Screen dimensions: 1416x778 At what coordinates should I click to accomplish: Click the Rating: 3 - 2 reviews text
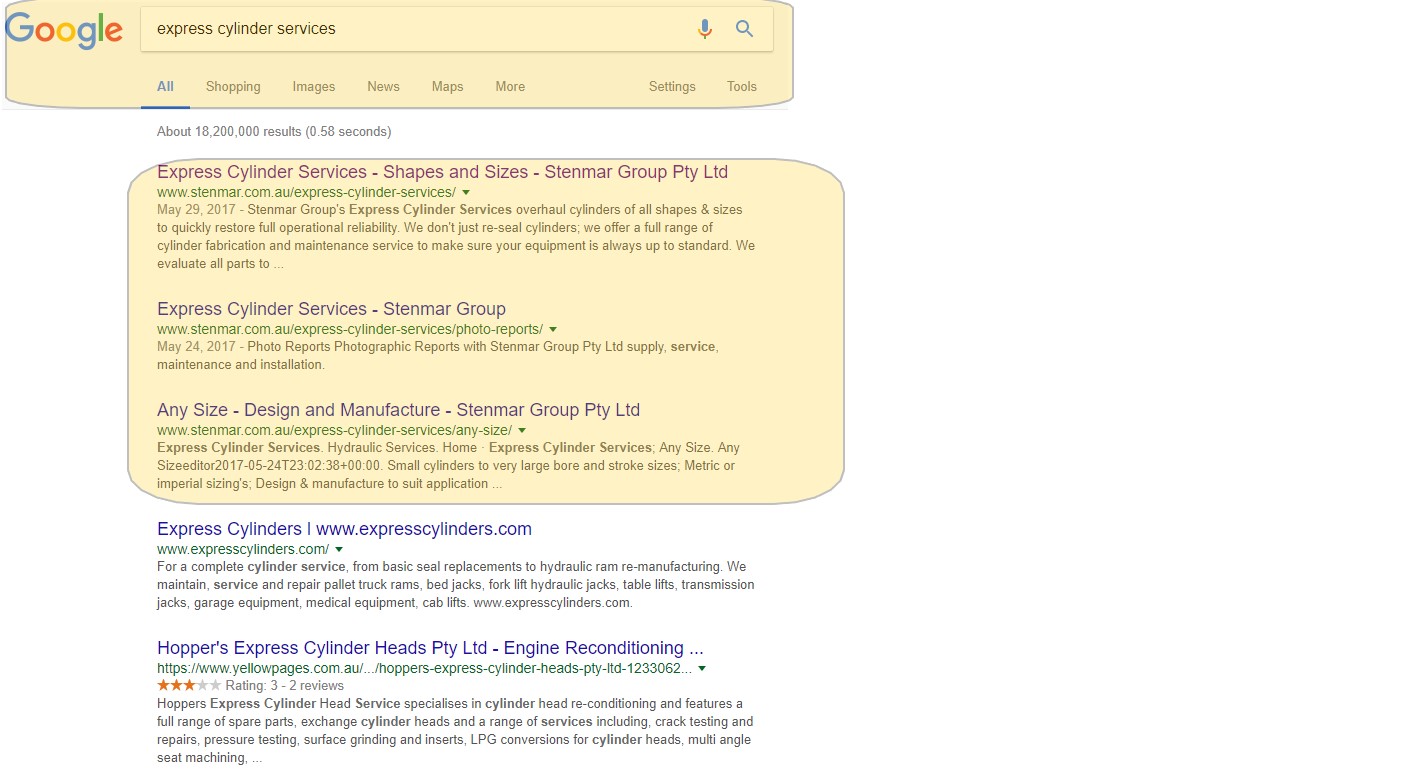click(x=285, y=686)
